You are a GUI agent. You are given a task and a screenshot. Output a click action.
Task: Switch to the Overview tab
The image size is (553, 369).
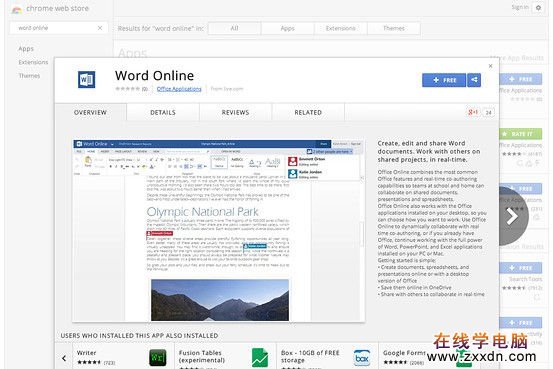coord(90,113)
